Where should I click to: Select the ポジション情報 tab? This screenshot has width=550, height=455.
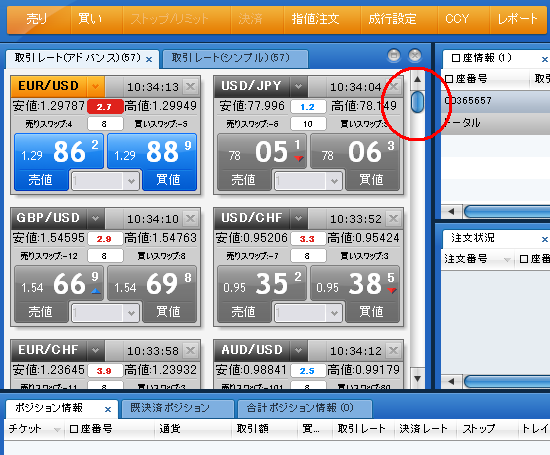[x=61, y=408]
